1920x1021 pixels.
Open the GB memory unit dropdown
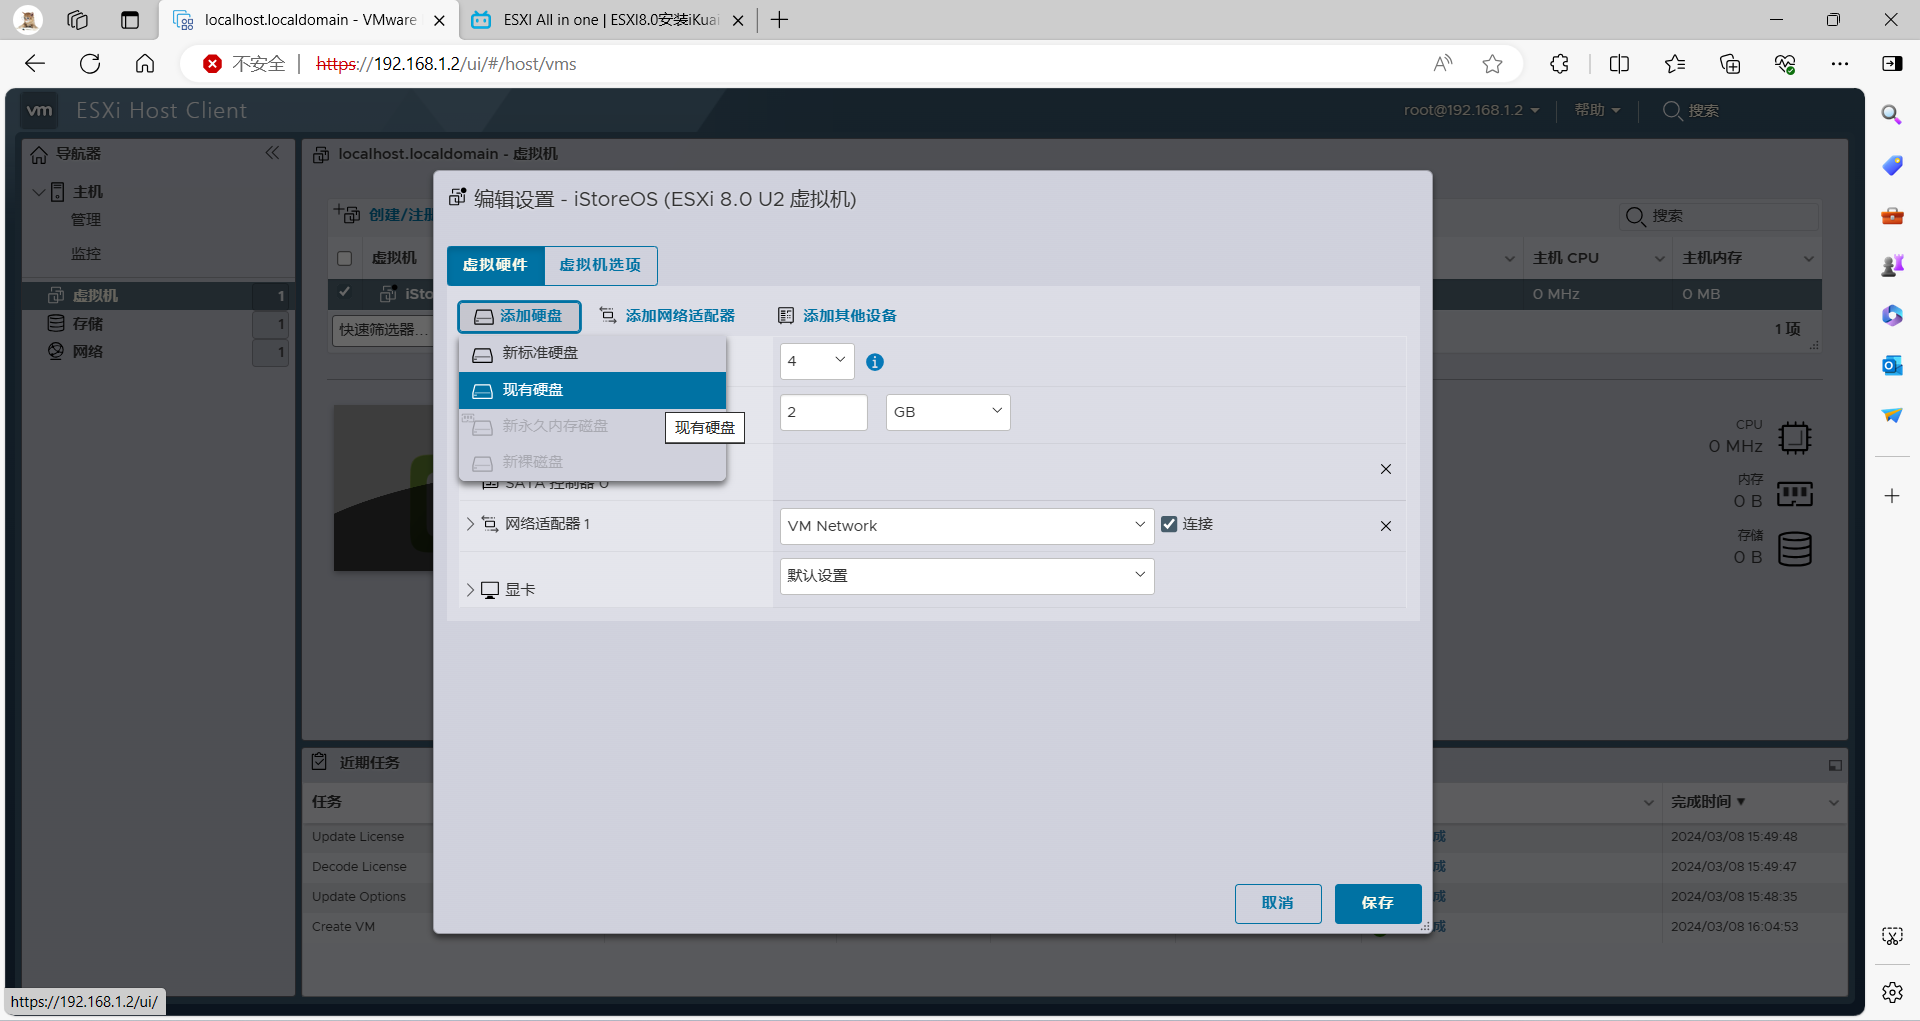[947, 412]
